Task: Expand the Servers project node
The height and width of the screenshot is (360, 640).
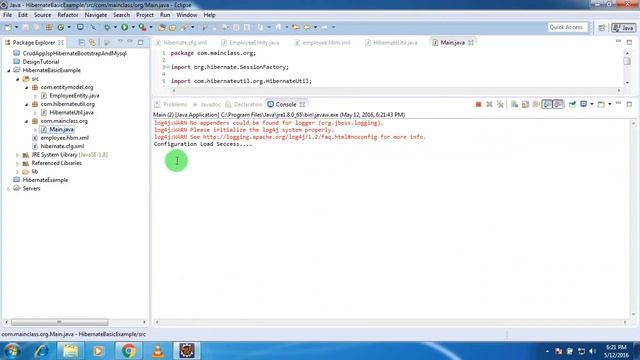Action: pyautogui.click(x=9, y=189)
